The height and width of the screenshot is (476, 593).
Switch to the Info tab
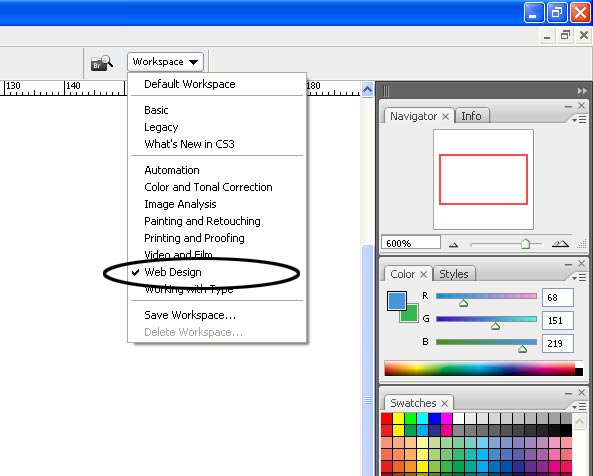coord(471,116)
